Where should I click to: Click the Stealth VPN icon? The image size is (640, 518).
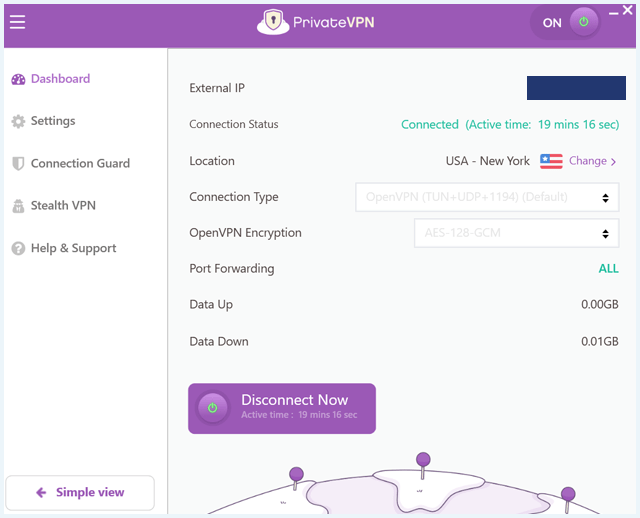[18, 206]
